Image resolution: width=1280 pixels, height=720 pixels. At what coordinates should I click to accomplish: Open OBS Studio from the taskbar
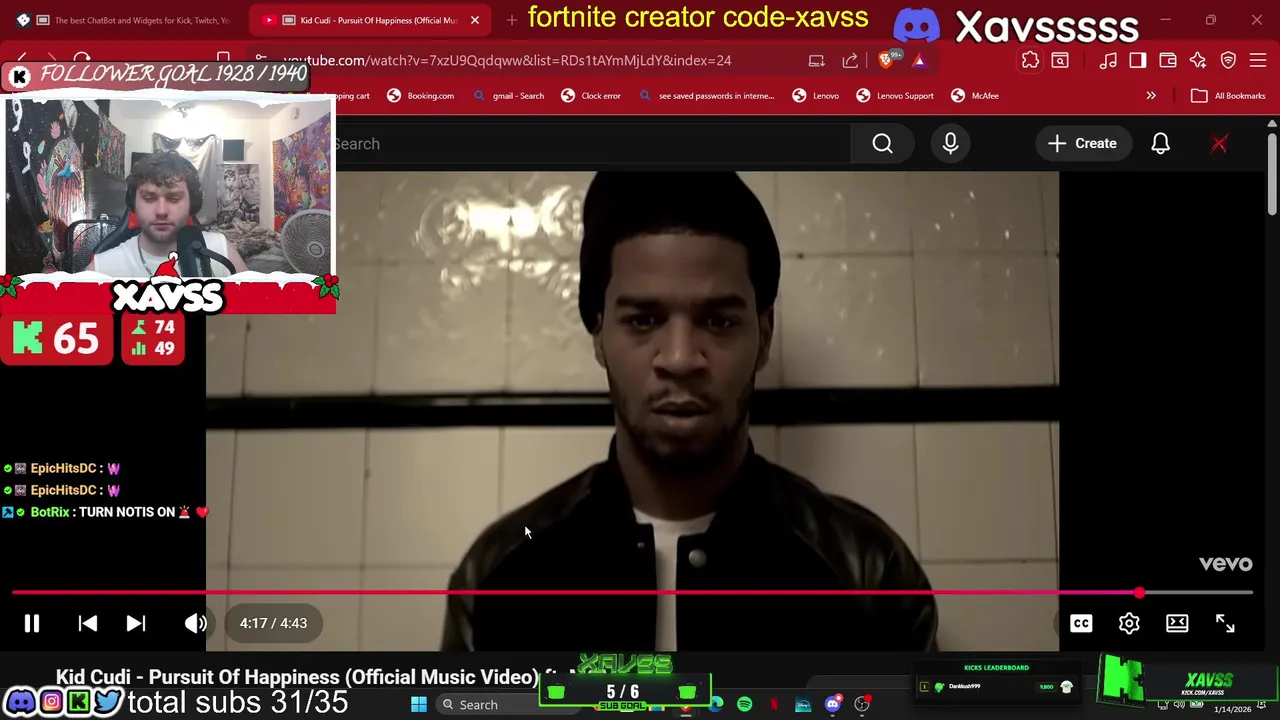[x=862, y=705]
